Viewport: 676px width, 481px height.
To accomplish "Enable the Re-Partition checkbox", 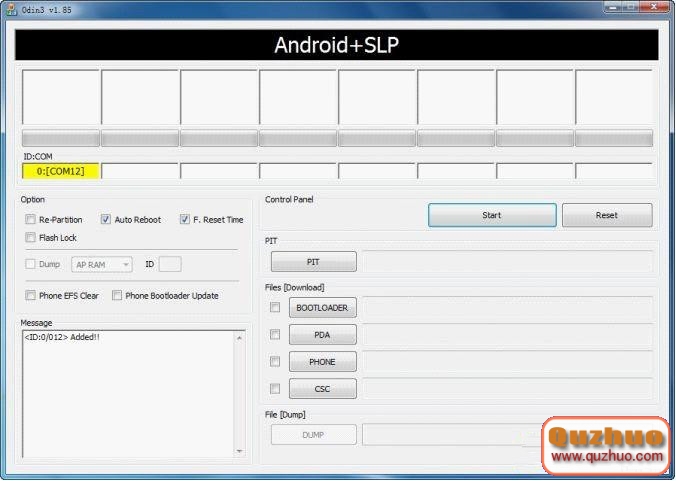I will point(30,219).
